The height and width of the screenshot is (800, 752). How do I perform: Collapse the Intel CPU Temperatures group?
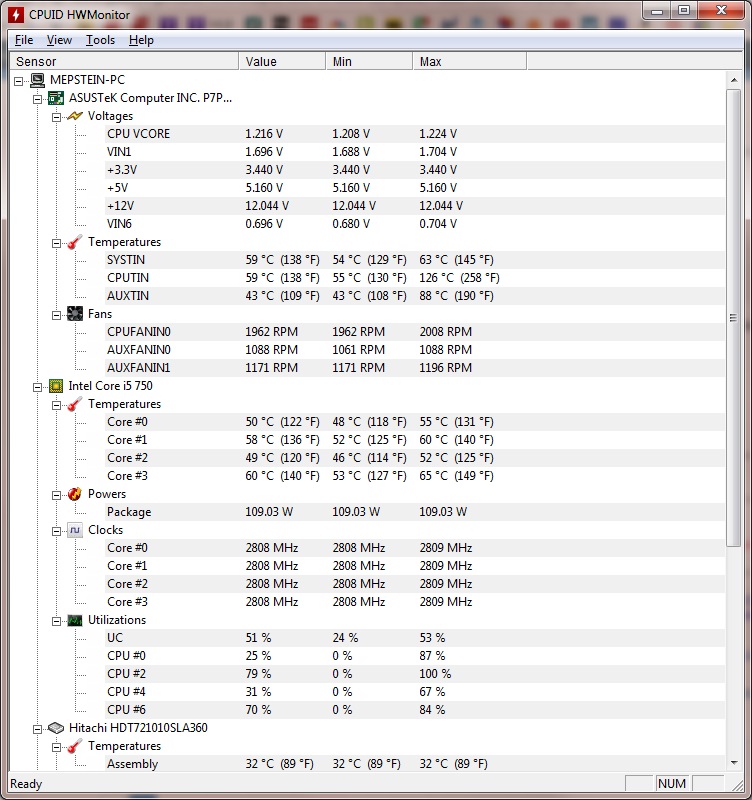pyautogui.click(x=57, y=405)
